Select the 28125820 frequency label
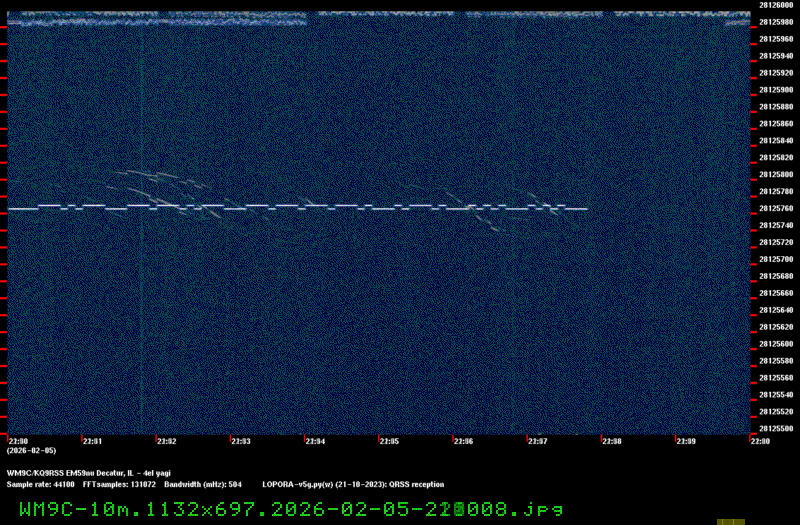This screenshot has height=525, width=800. (776, 158)
